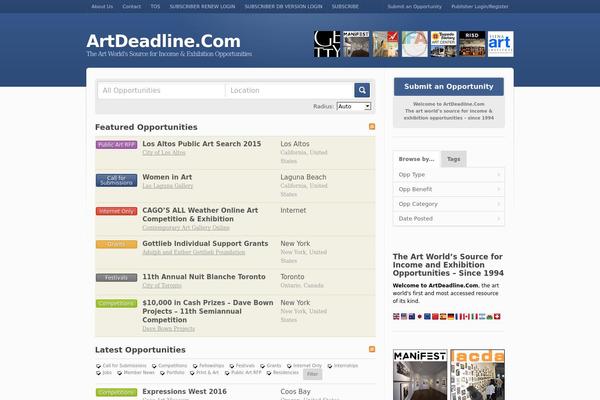600x400 pixels.
Task: Click the big Submit an Opportunity button
Action: pos(448,87)
